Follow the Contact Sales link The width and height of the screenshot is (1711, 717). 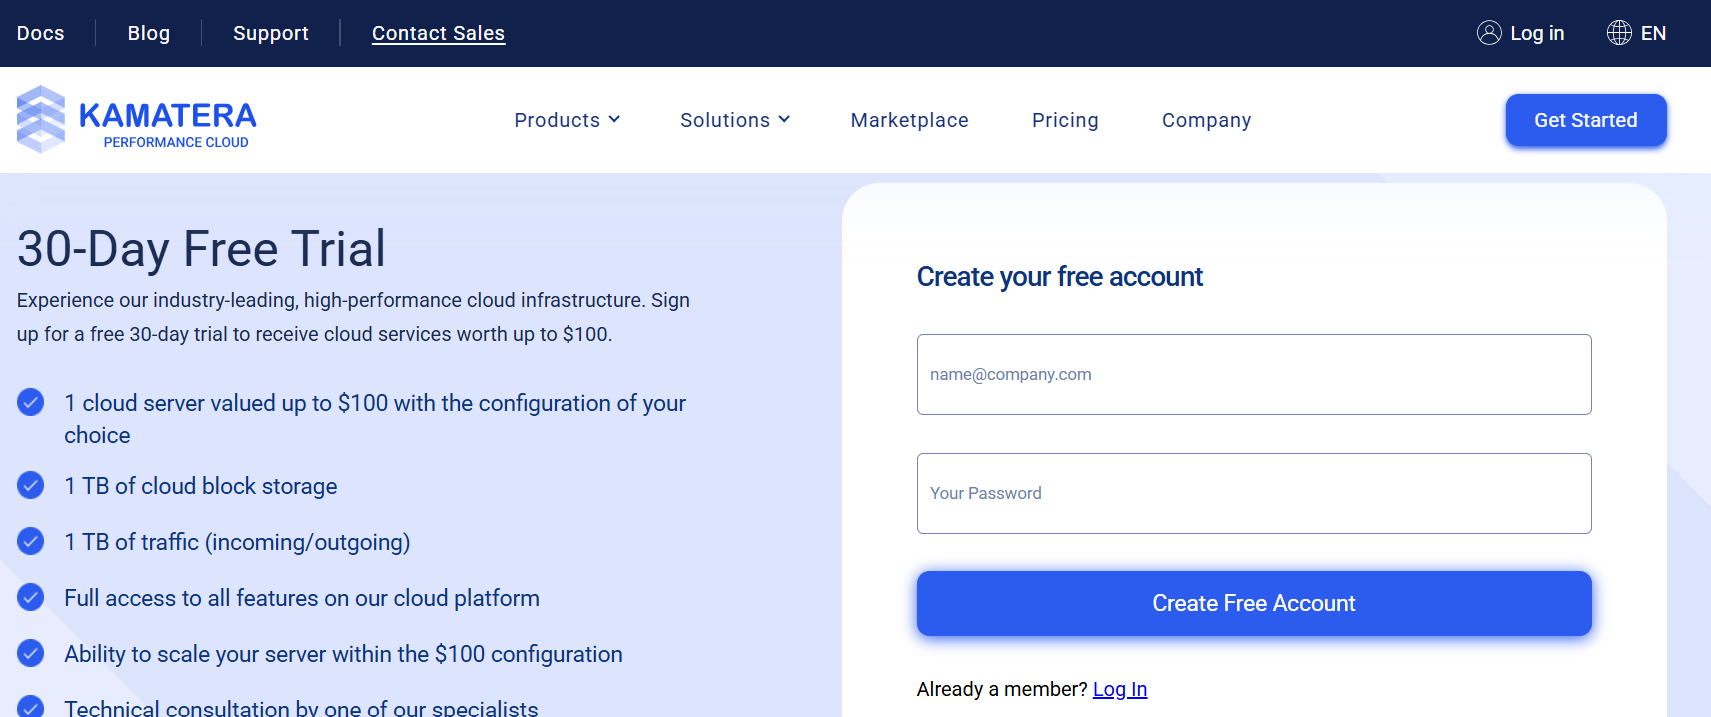(438, 33)
